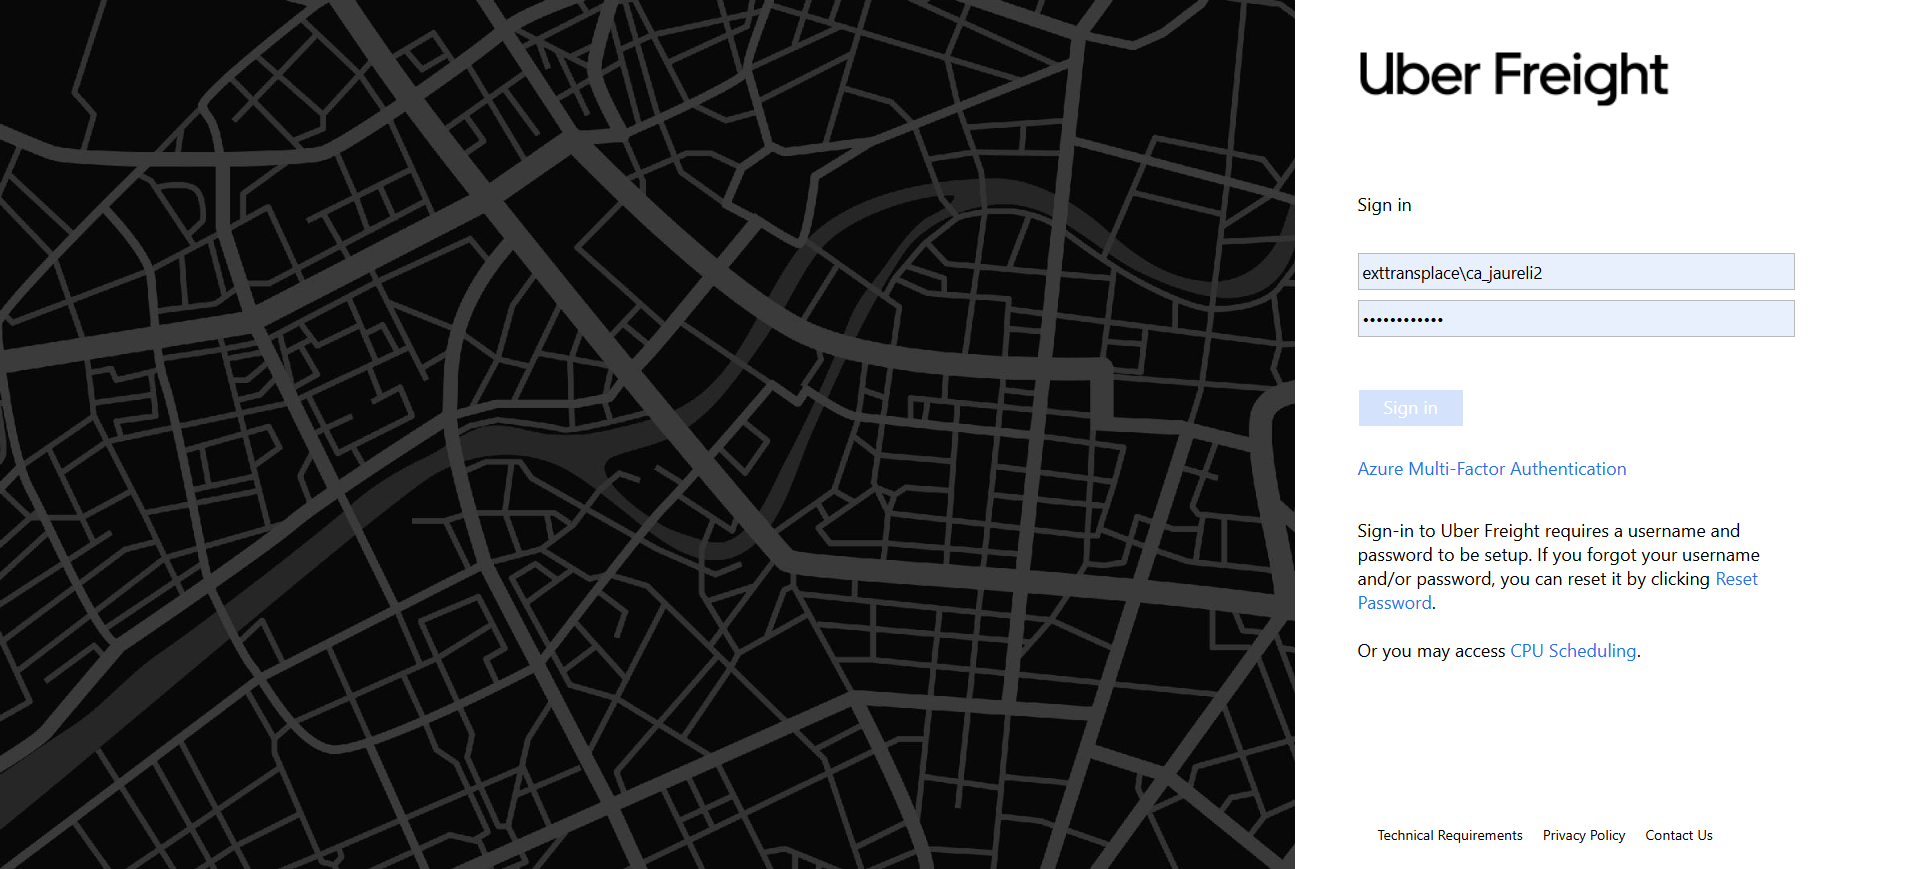Viewport: 1920px width, 869px height.
Task: Open the CPU Scheduling link
Action: [x=1573, y=651]
